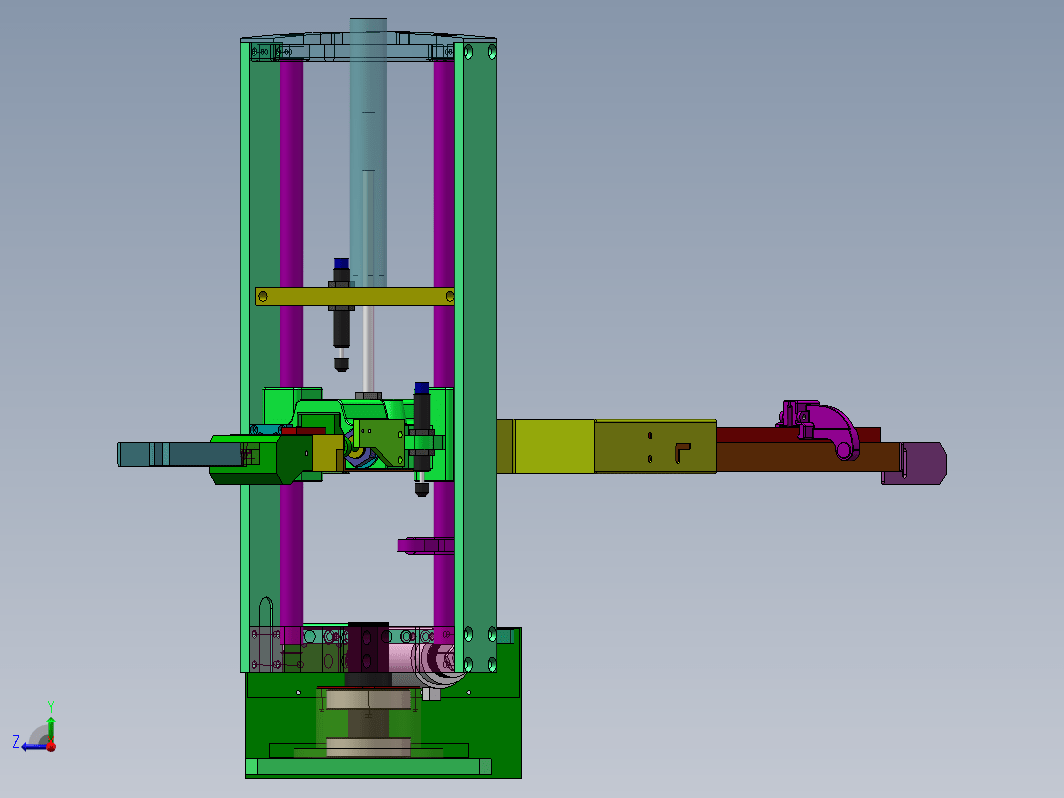The height and width of the screenshot is (798, 1064).
Task: Click the red origin dot of the orientation triad
Action: click(51, 746)
